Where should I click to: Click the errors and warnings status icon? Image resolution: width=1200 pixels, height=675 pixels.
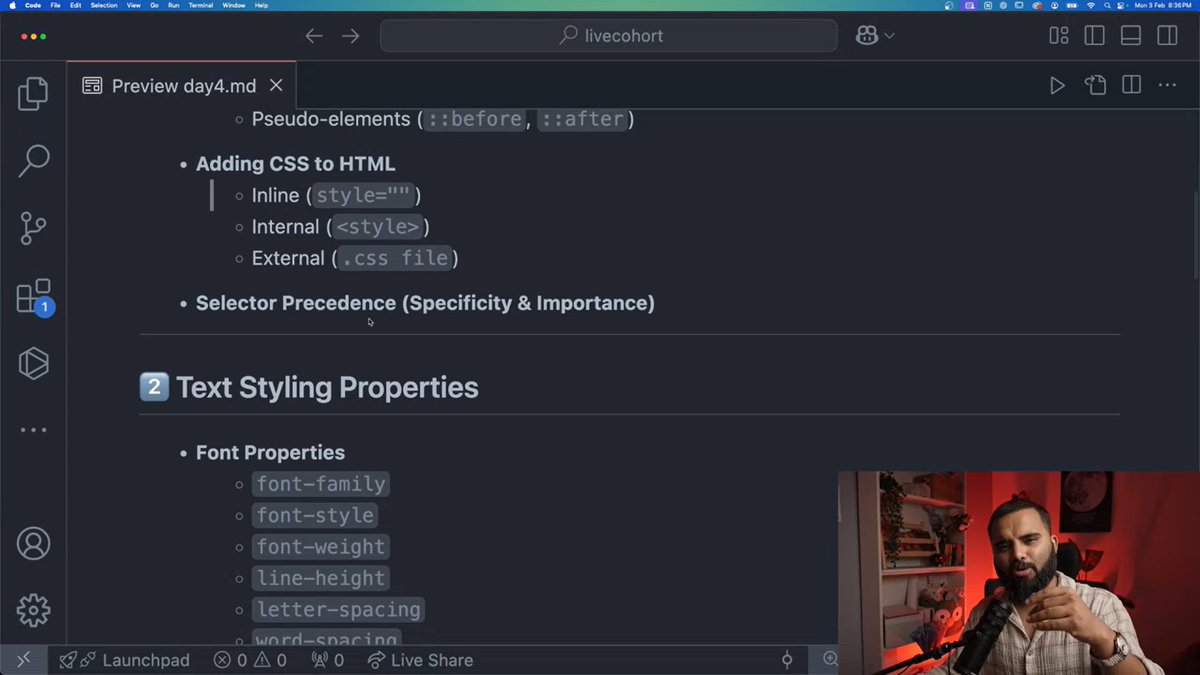pos(249,660)
